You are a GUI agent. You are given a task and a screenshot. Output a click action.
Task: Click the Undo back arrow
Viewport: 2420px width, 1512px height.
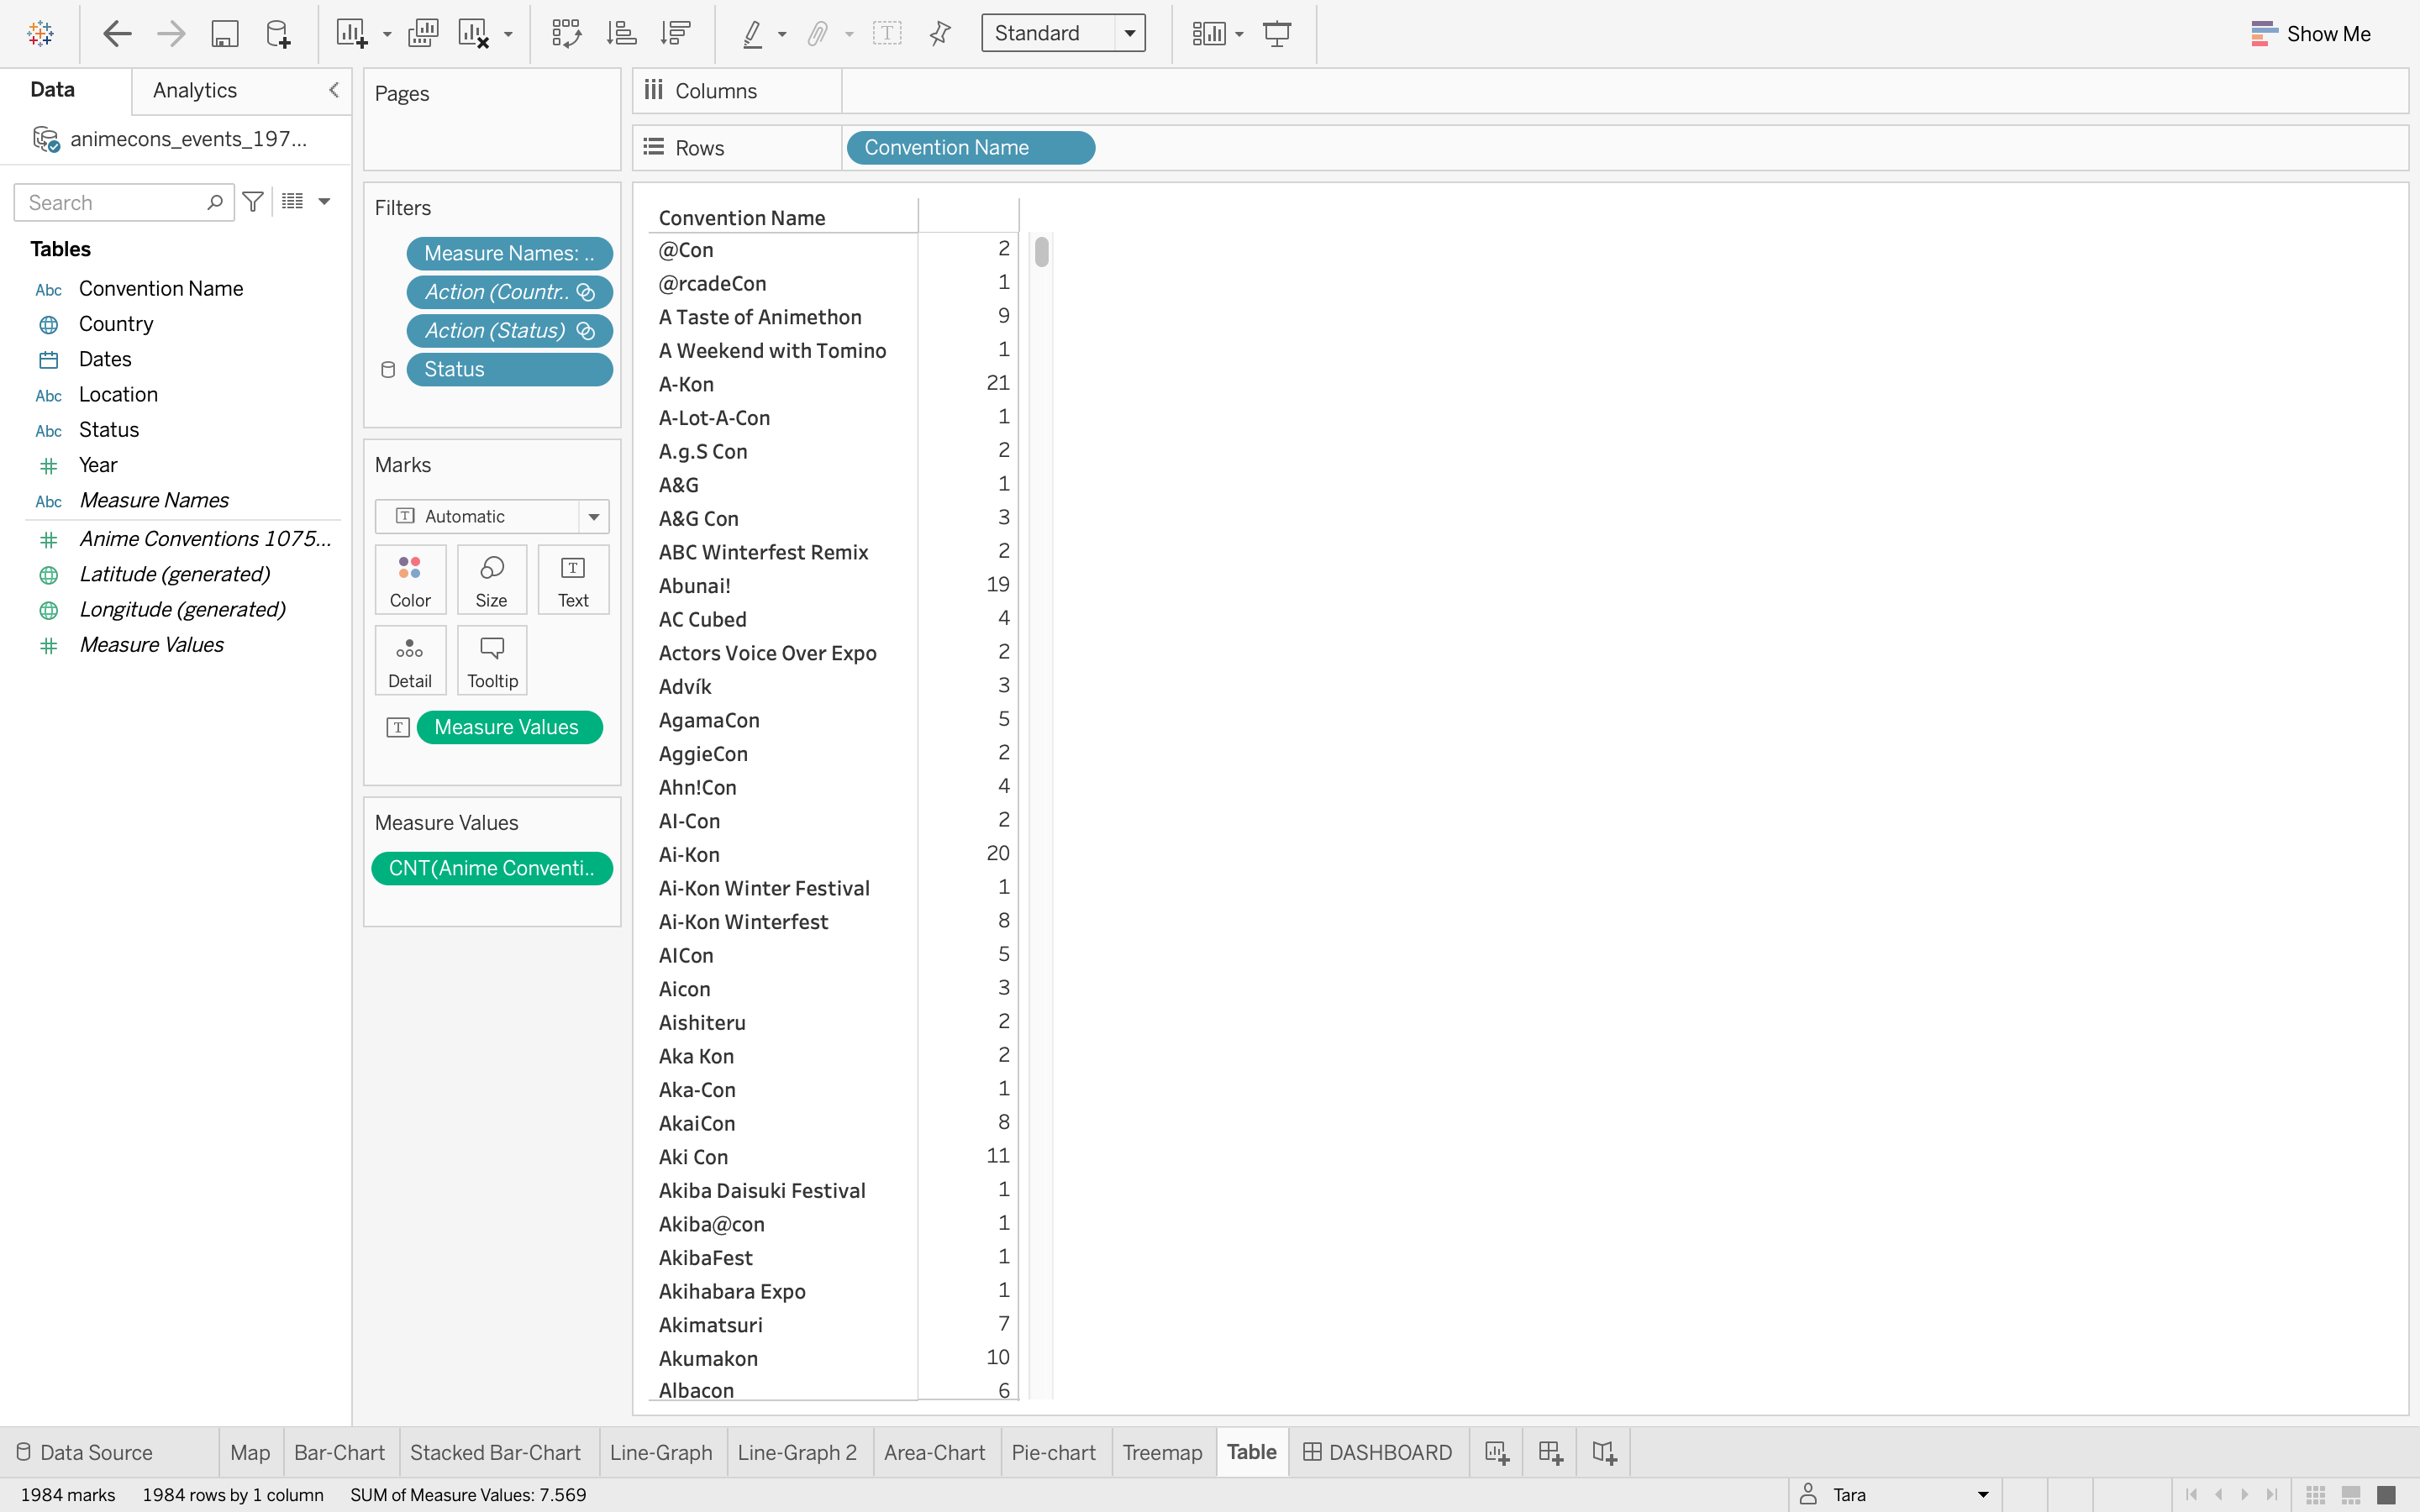click(x=117, y=33)
